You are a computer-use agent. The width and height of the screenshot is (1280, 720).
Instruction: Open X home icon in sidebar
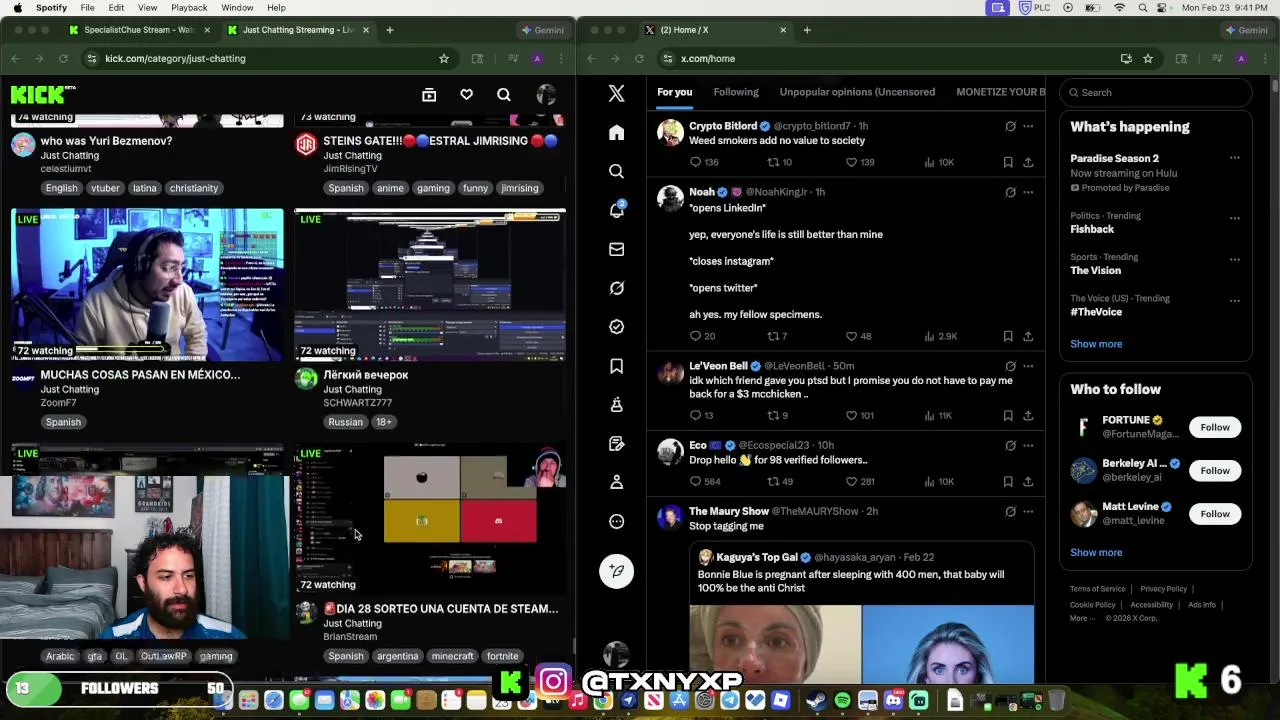pyautogui.click(x=616, y=133)
